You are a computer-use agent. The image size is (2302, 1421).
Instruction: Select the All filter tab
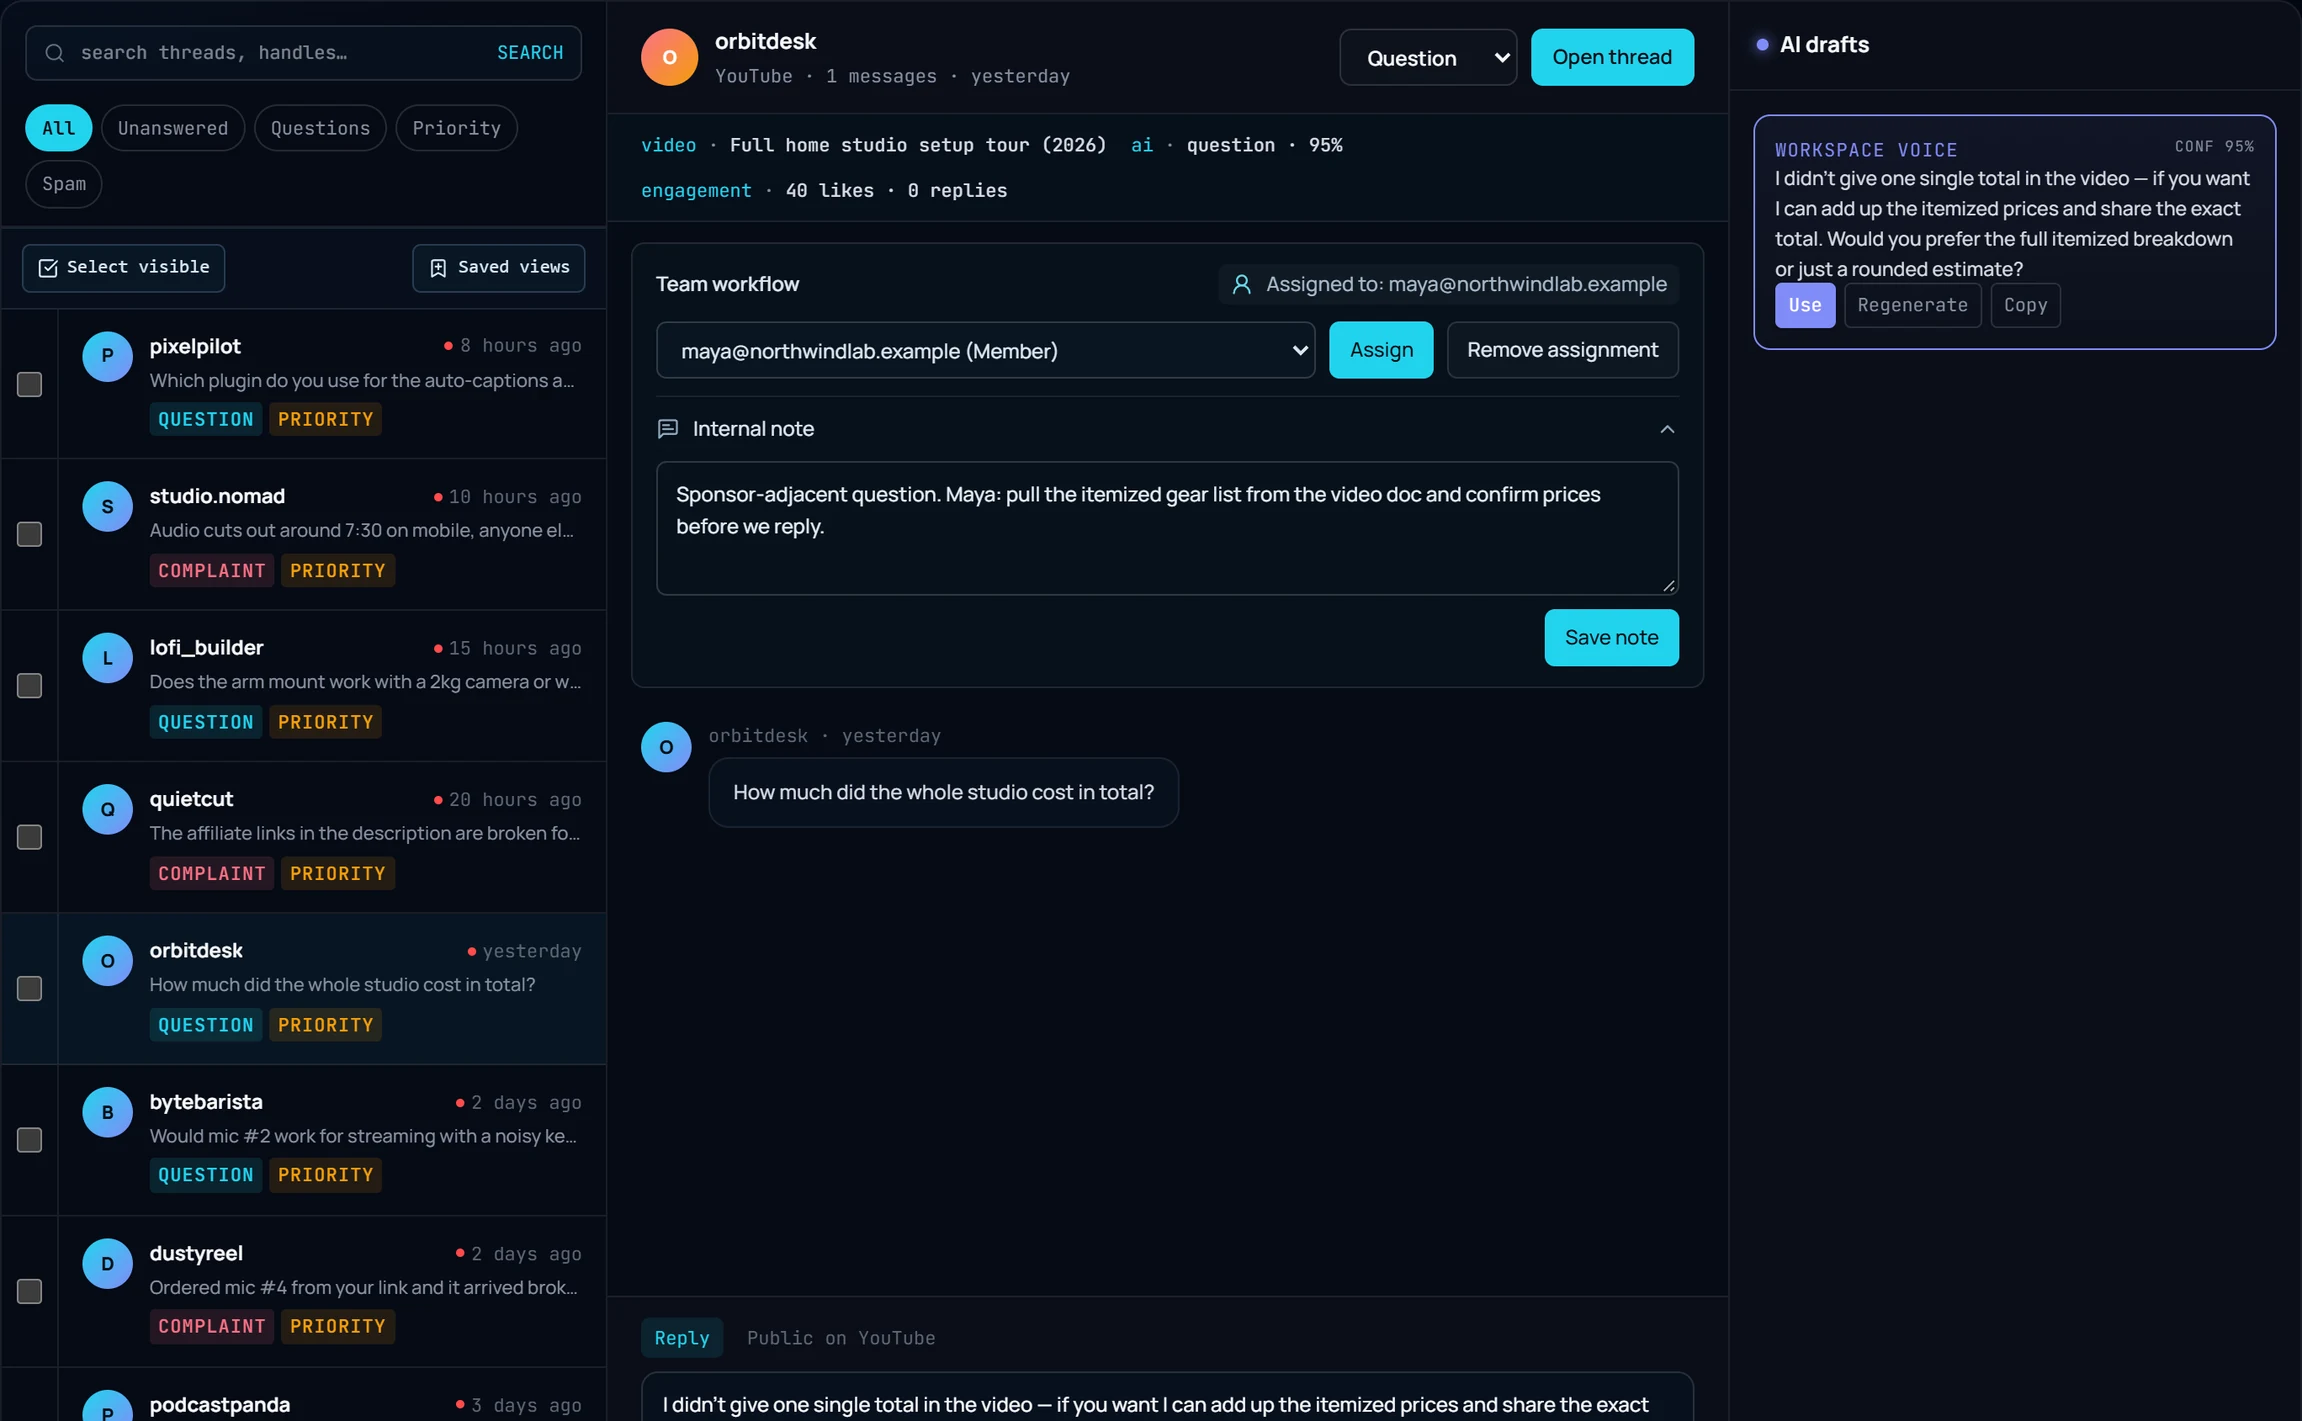coord(58,128)
